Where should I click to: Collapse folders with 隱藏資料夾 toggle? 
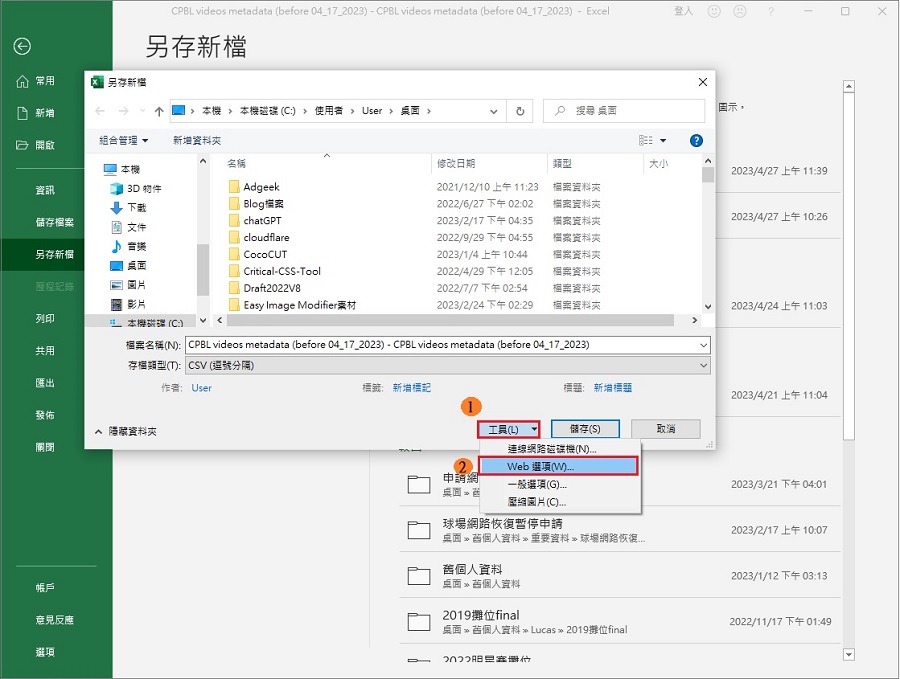(x=126, y=431)
